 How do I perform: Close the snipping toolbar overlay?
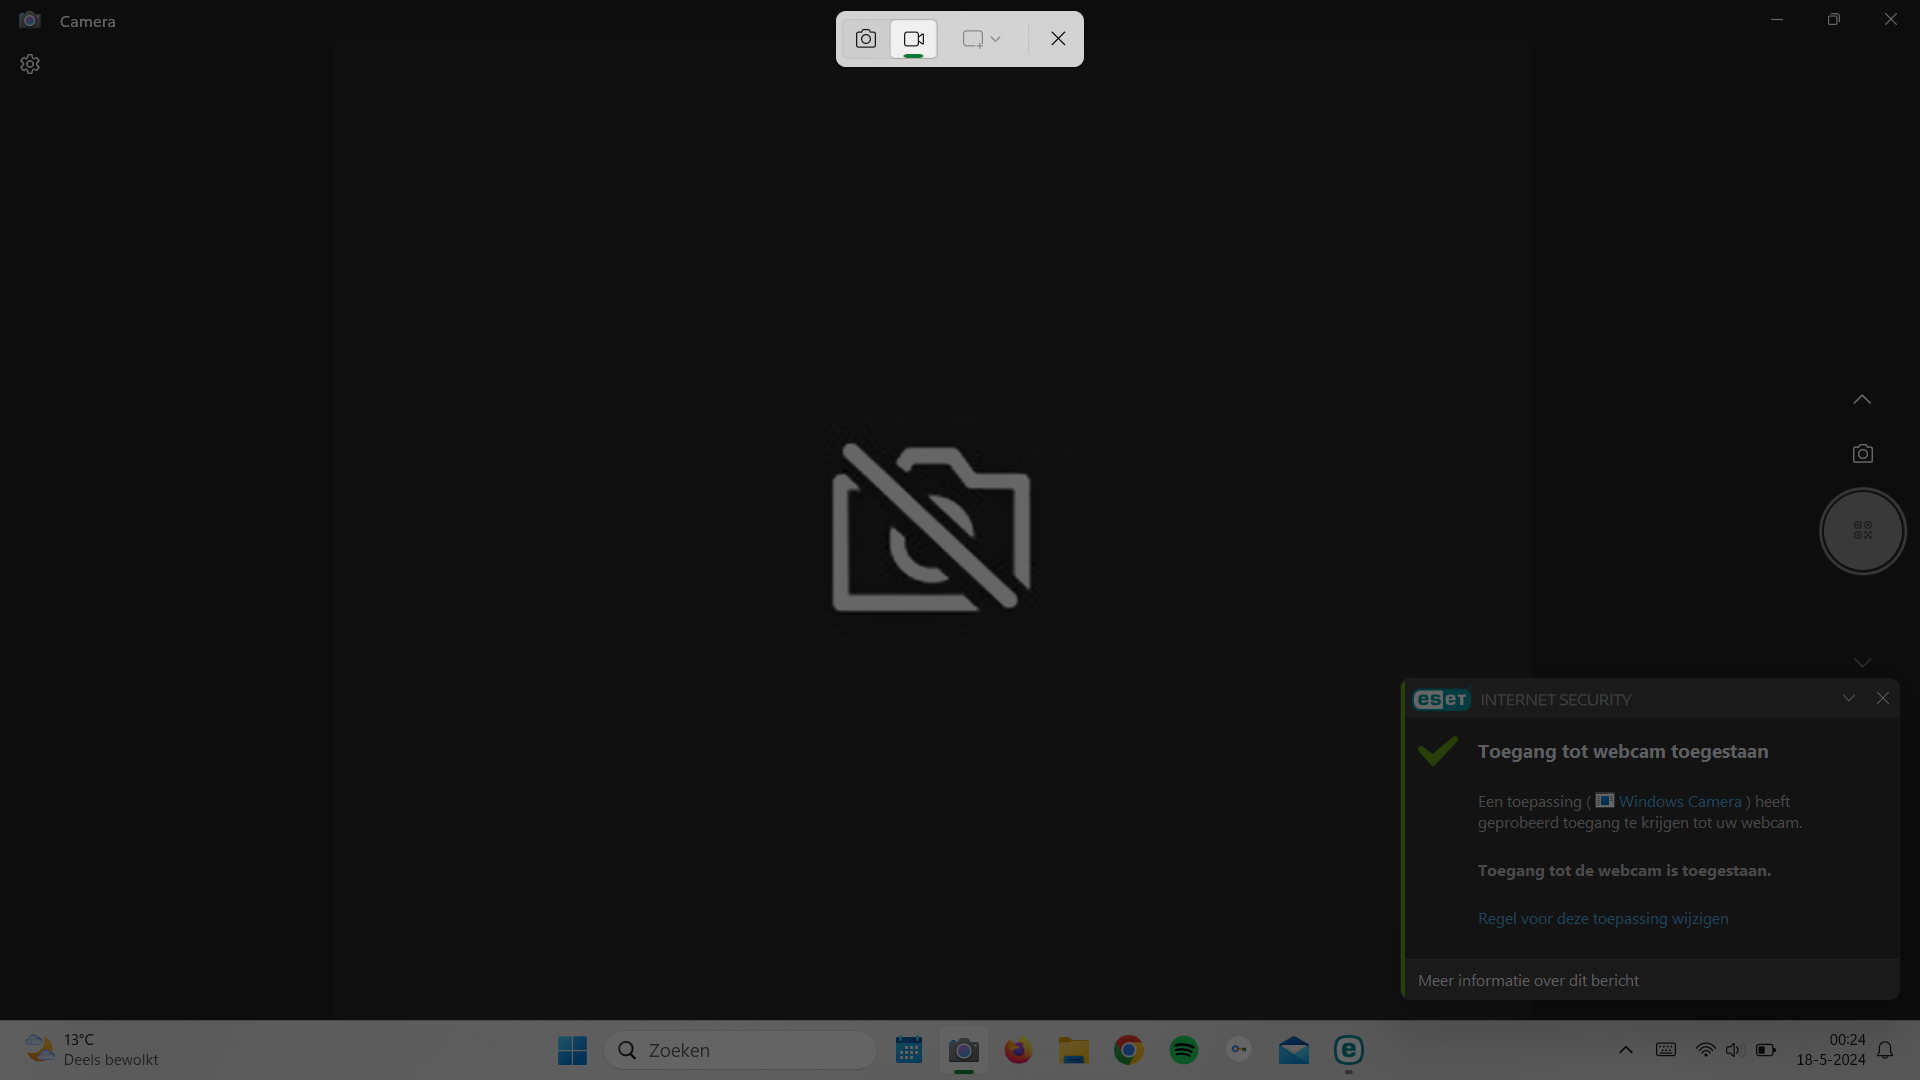pyautogui.click(x=1058, y=39)
